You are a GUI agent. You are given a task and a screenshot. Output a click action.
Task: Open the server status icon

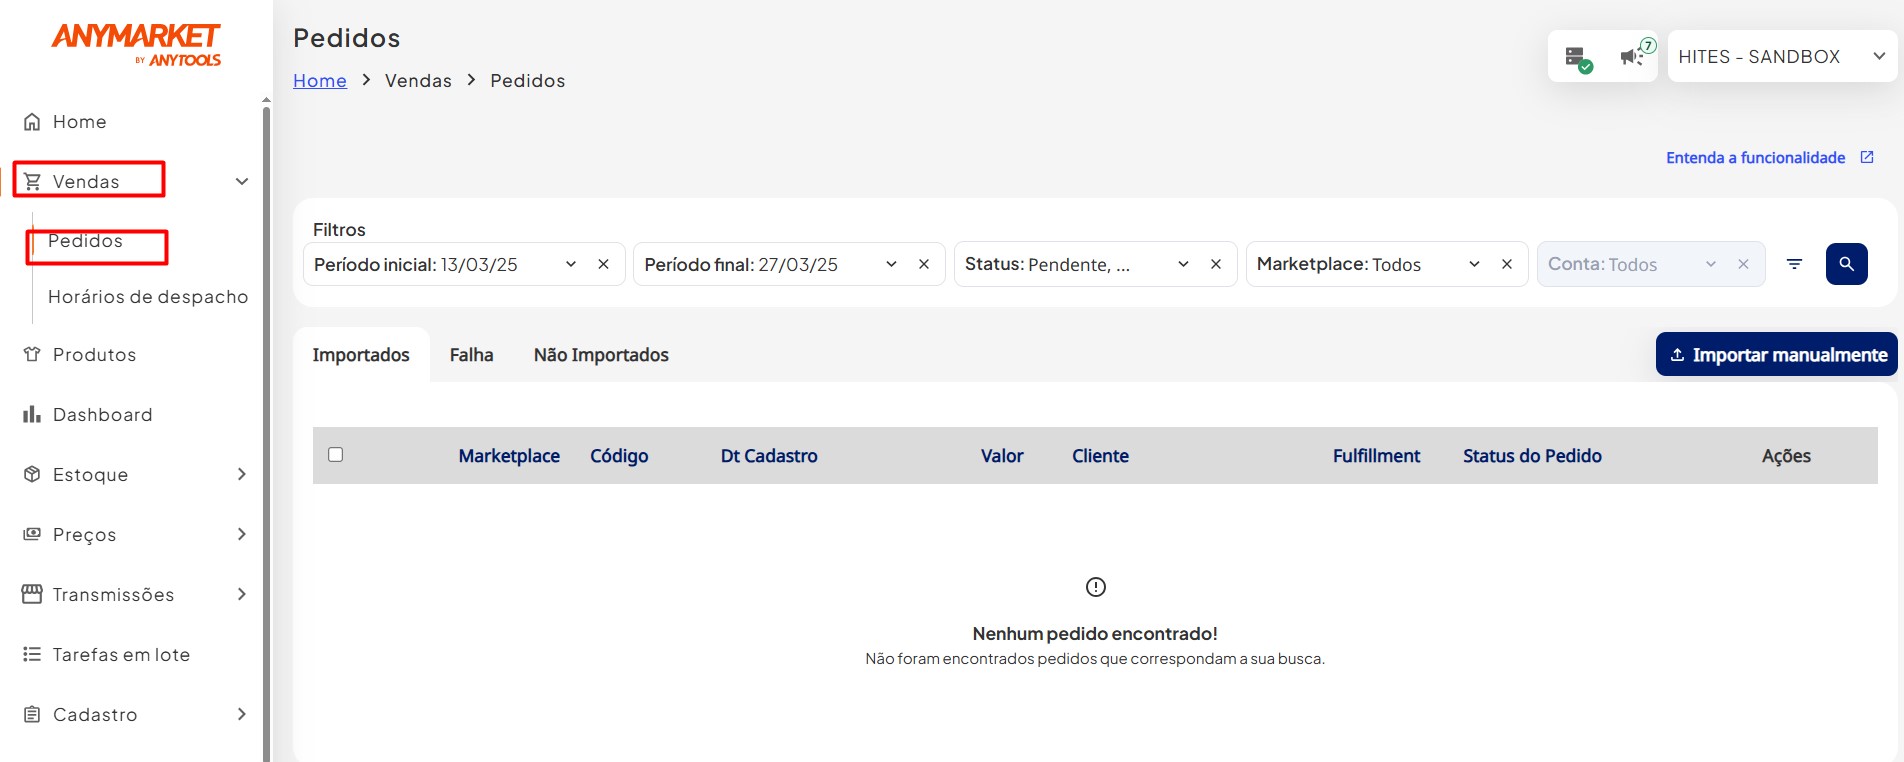1578,59
